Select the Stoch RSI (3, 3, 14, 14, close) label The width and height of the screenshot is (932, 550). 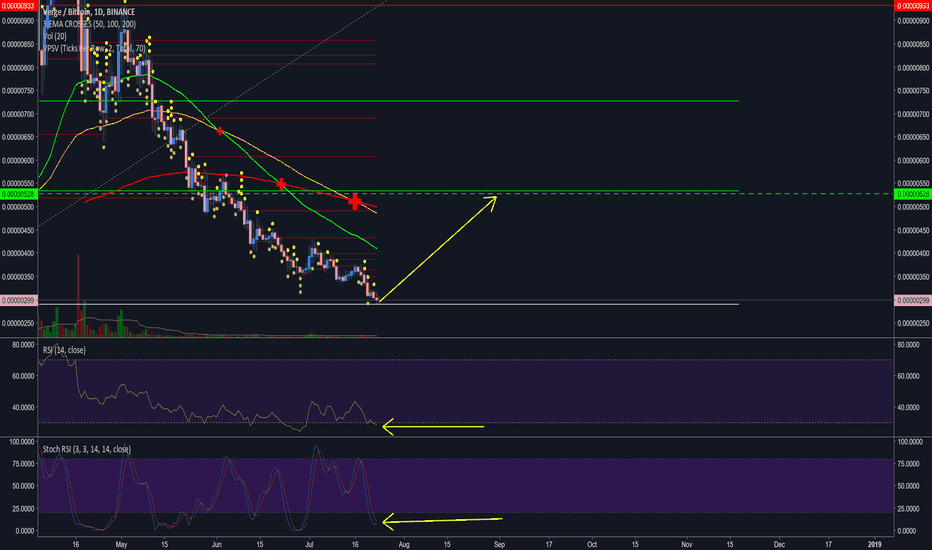pyautogui.click(x=87, y=450)
